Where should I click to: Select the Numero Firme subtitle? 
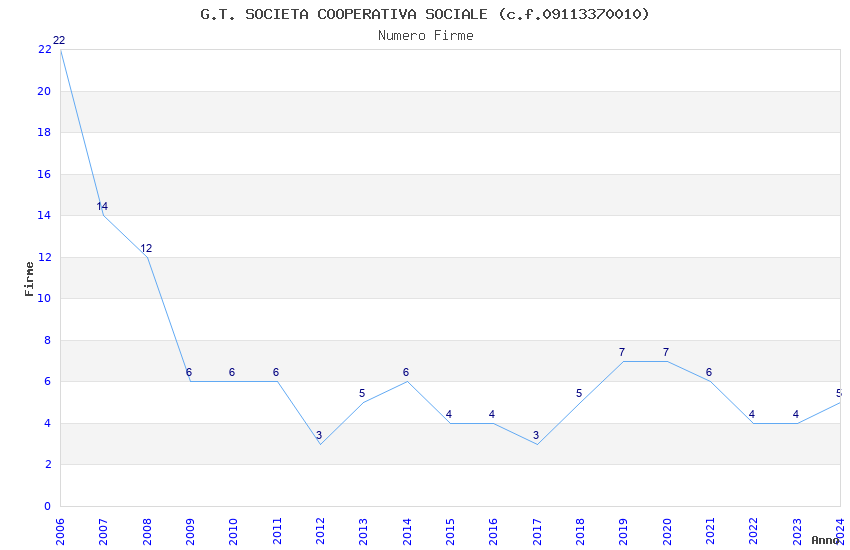[426, 35]
